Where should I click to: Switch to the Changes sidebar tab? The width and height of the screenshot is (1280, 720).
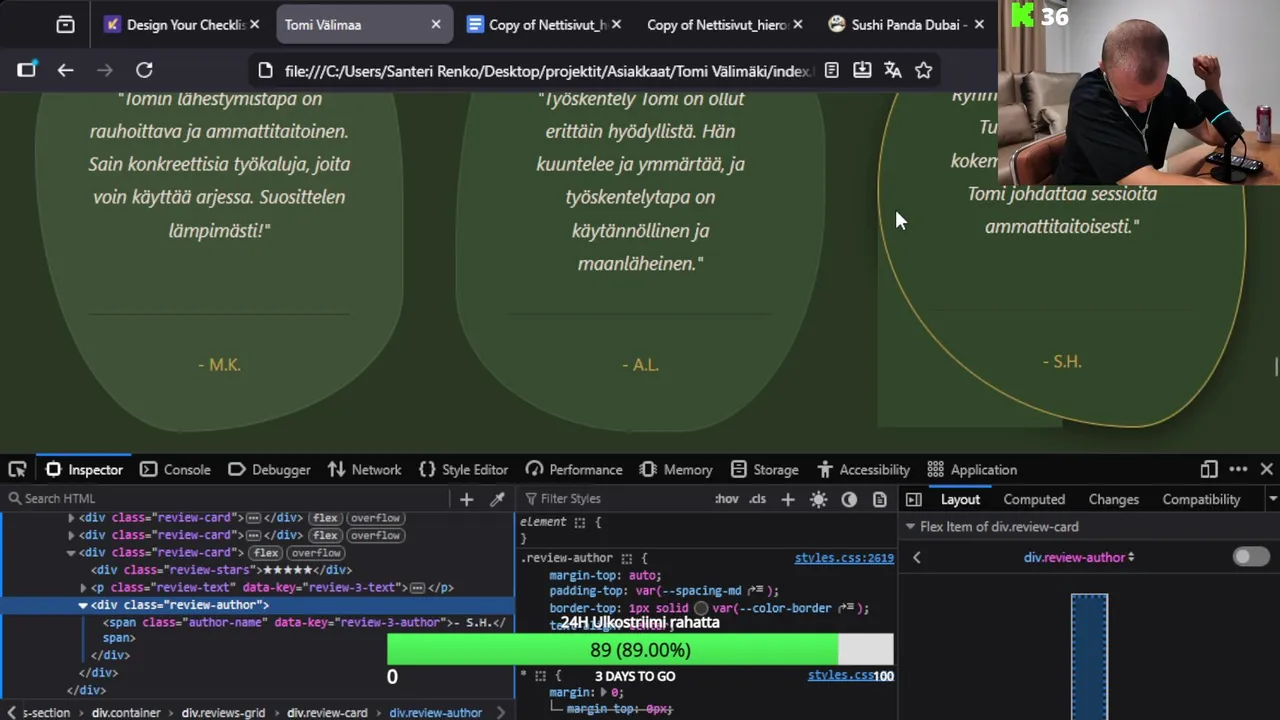(1113, 499)
